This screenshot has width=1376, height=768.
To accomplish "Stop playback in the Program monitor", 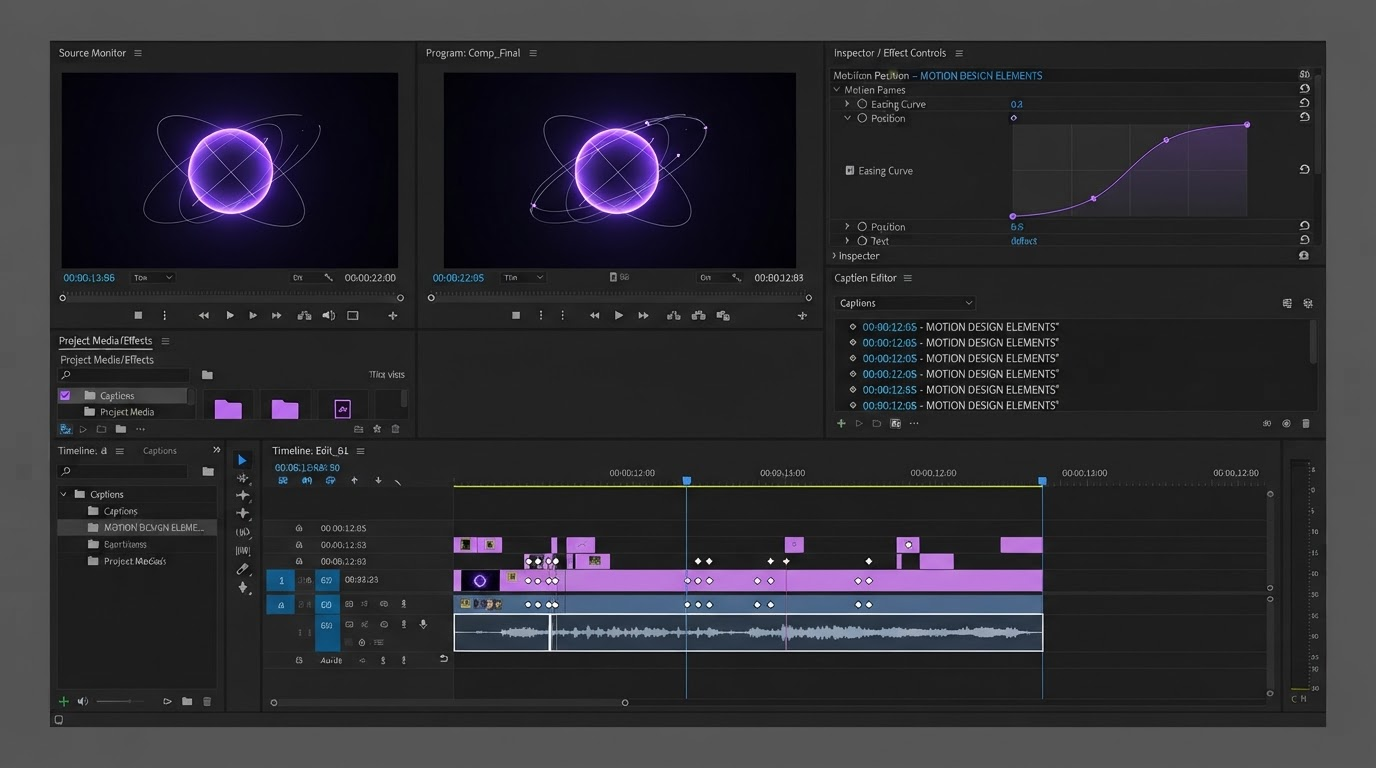I will [x=516, y=315].
